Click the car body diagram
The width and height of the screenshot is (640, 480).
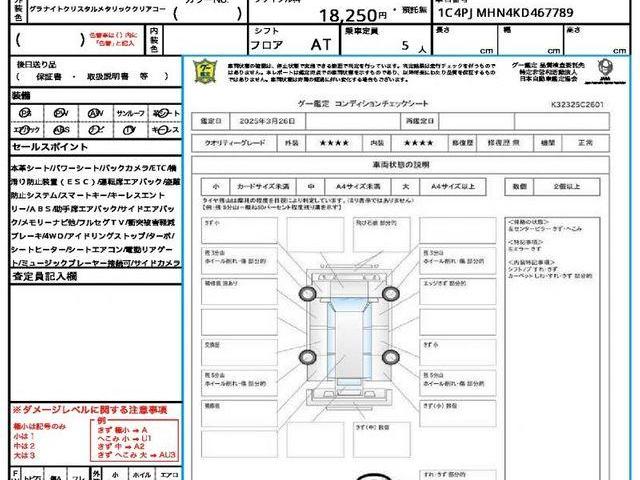point(349,336)
